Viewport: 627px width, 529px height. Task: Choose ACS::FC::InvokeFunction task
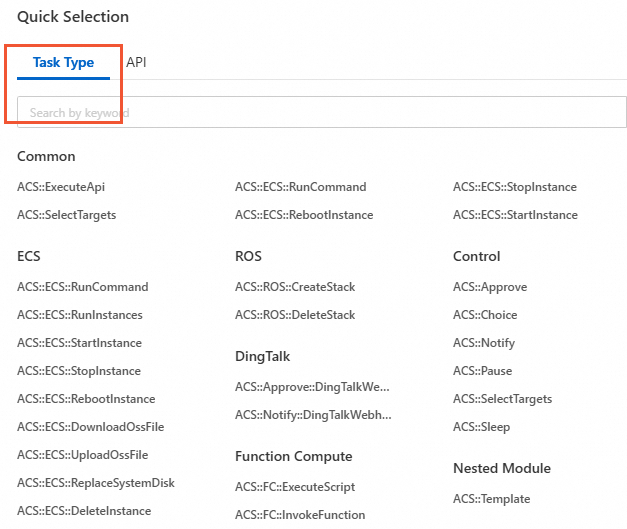tap(300, 515)
